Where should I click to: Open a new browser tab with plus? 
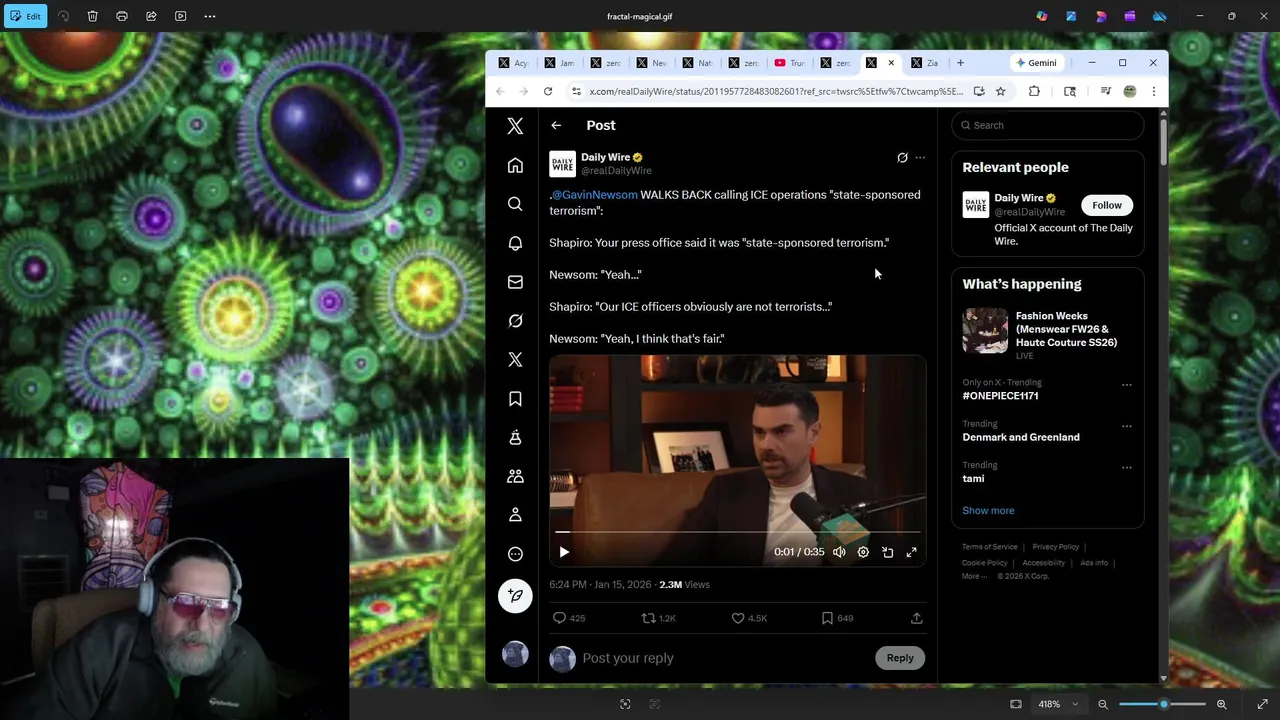coord(960,63)
